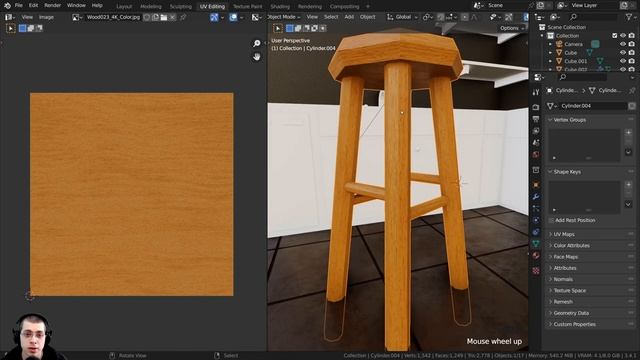Screen dimensions: 640x360
Task: Open the pivot point dropdown
Action: tap(428, 17)
